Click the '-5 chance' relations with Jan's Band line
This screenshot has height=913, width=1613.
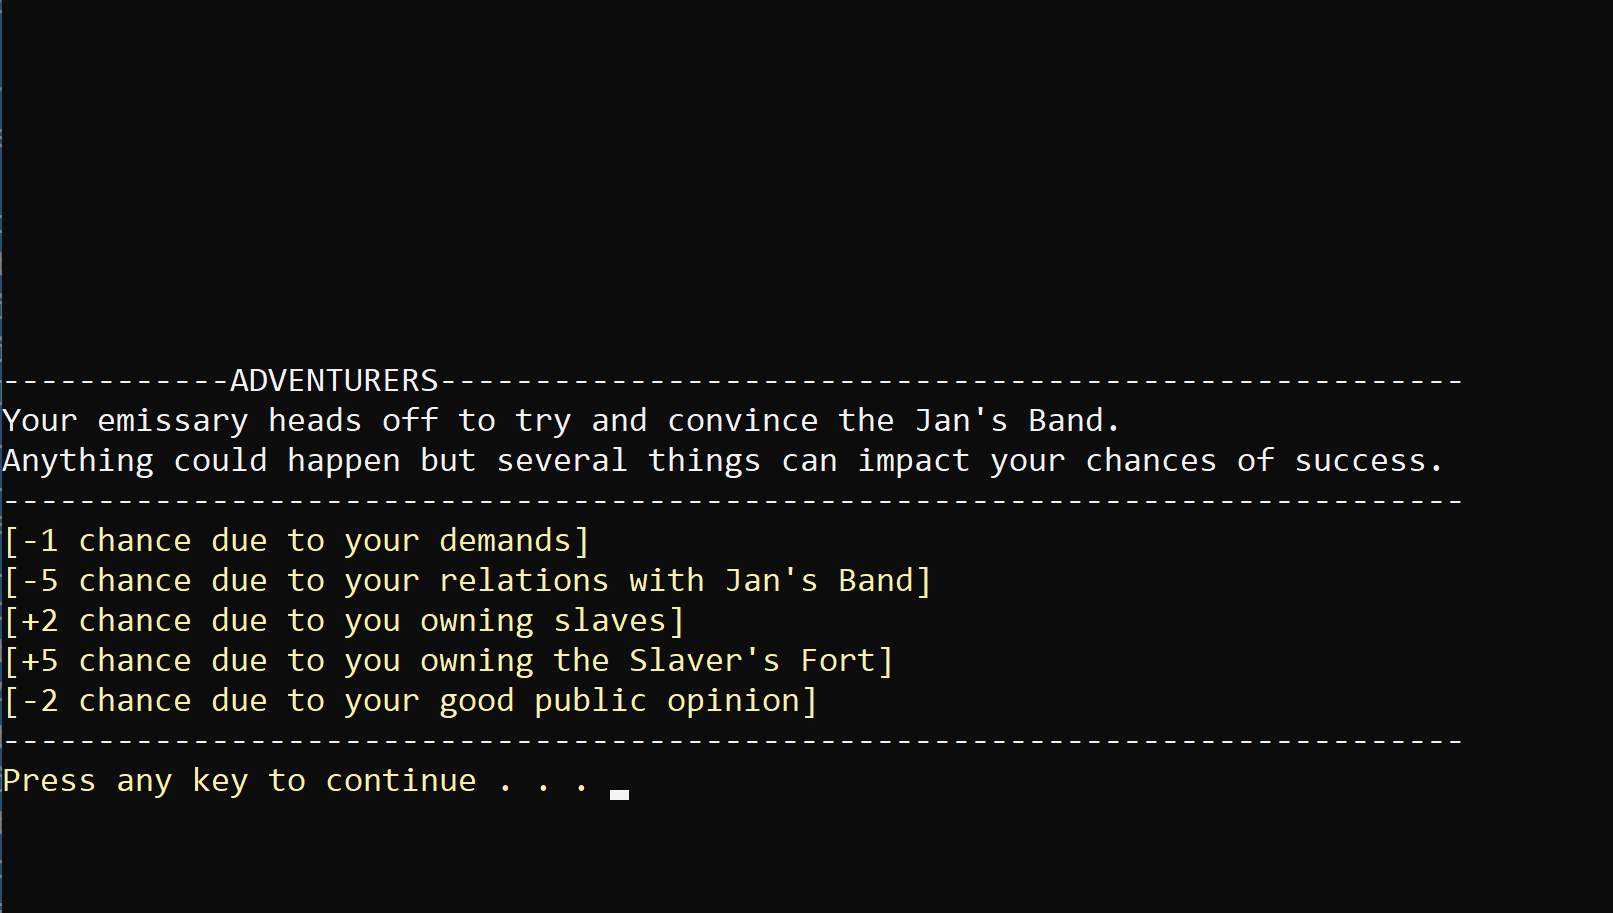468,581
